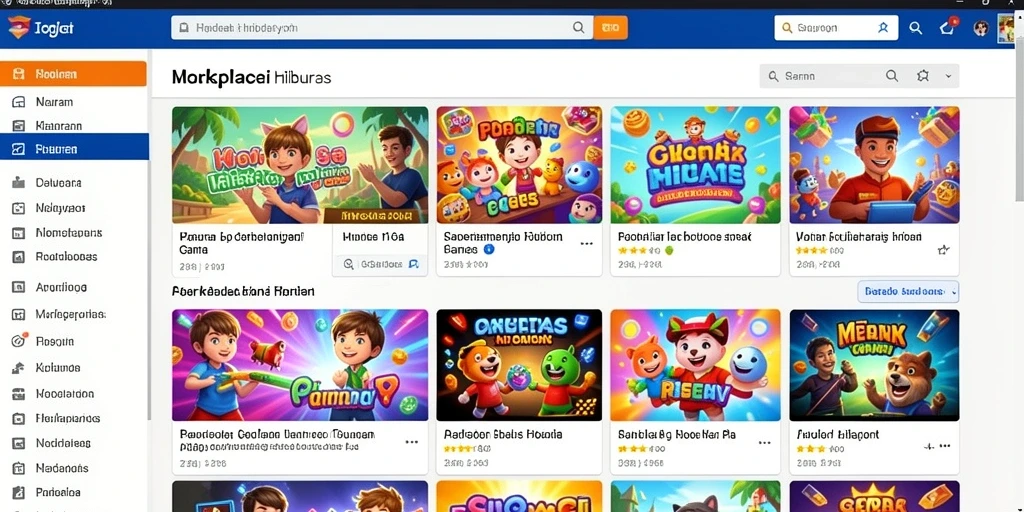1024x512 pixels.
Task: Click the Rootdooaos sidebar icon
Action: pyautogui.click(x=19, y=257)
